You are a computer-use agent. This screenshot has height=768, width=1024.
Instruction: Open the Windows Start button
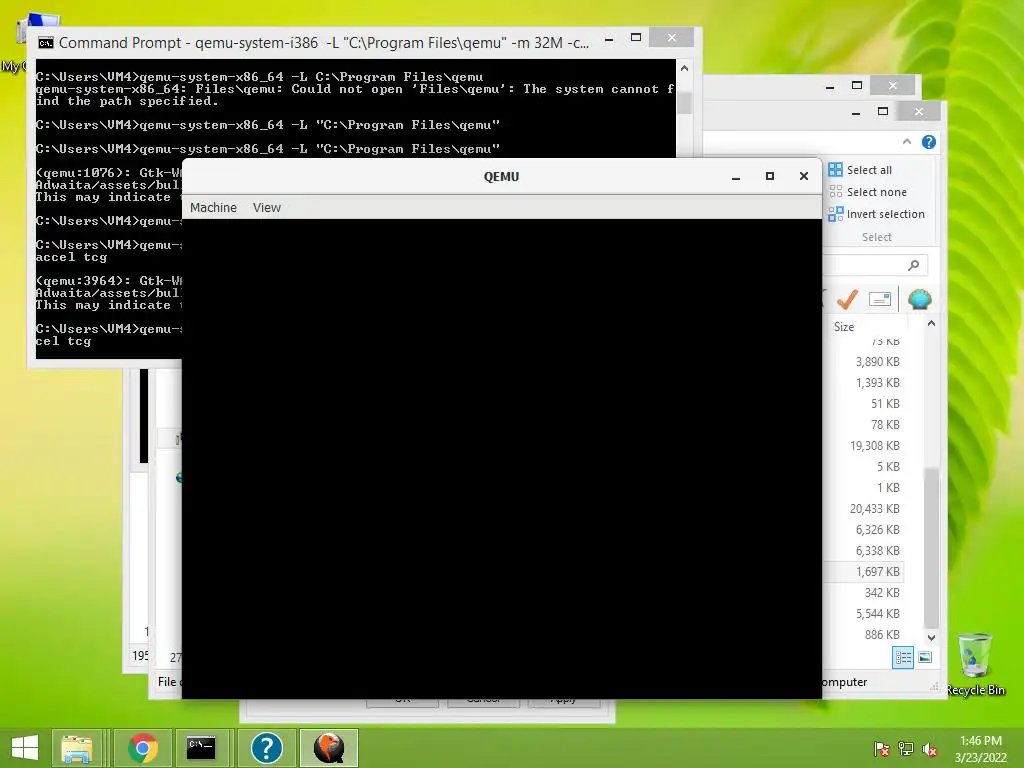[x=25, y=748]
